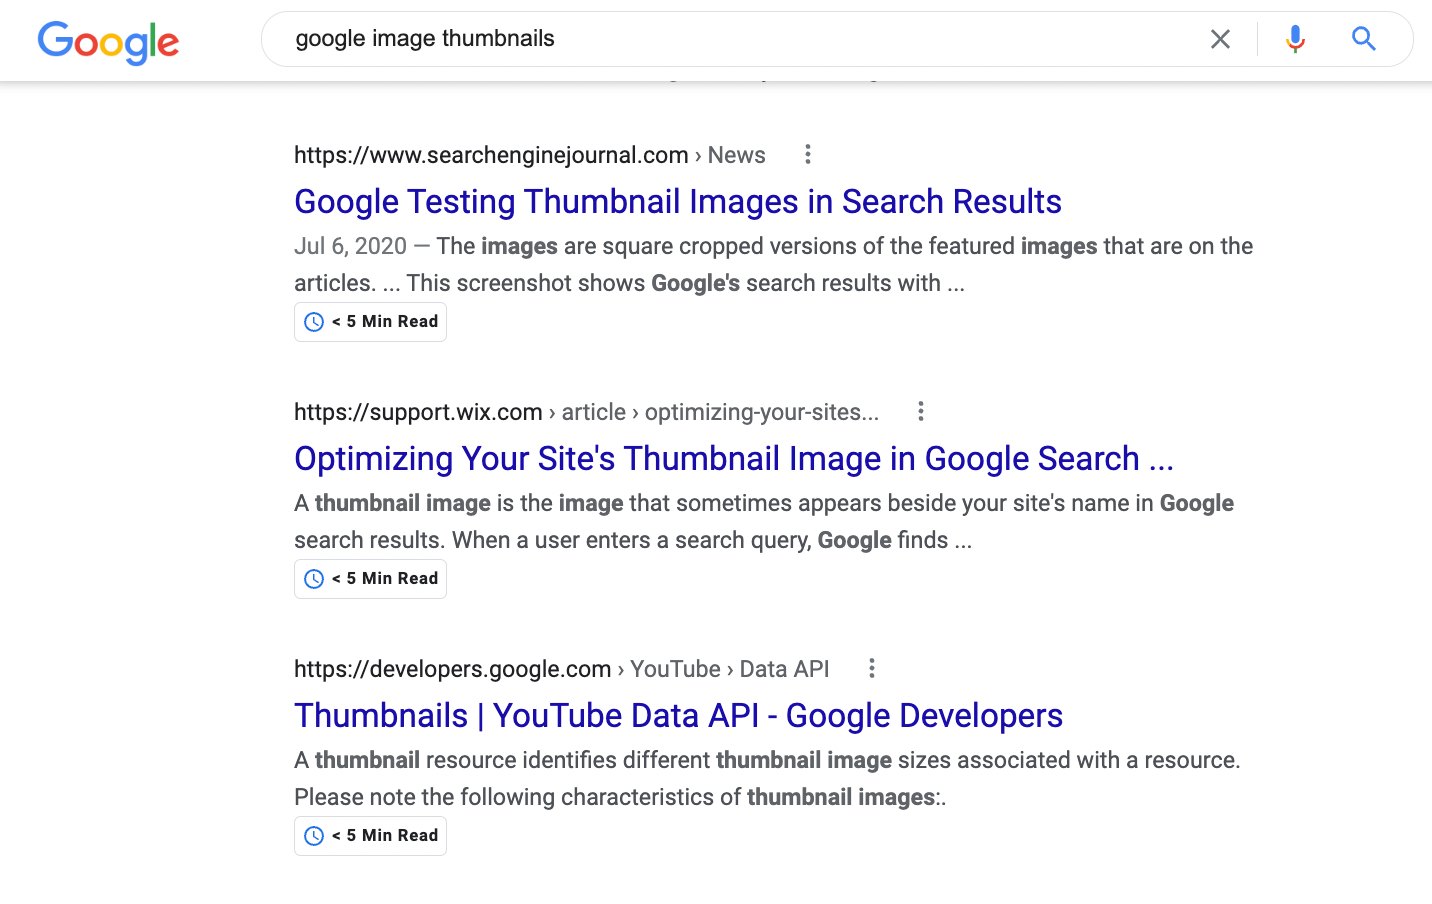Click the Data API breadcrumb segment

point(784,668)
